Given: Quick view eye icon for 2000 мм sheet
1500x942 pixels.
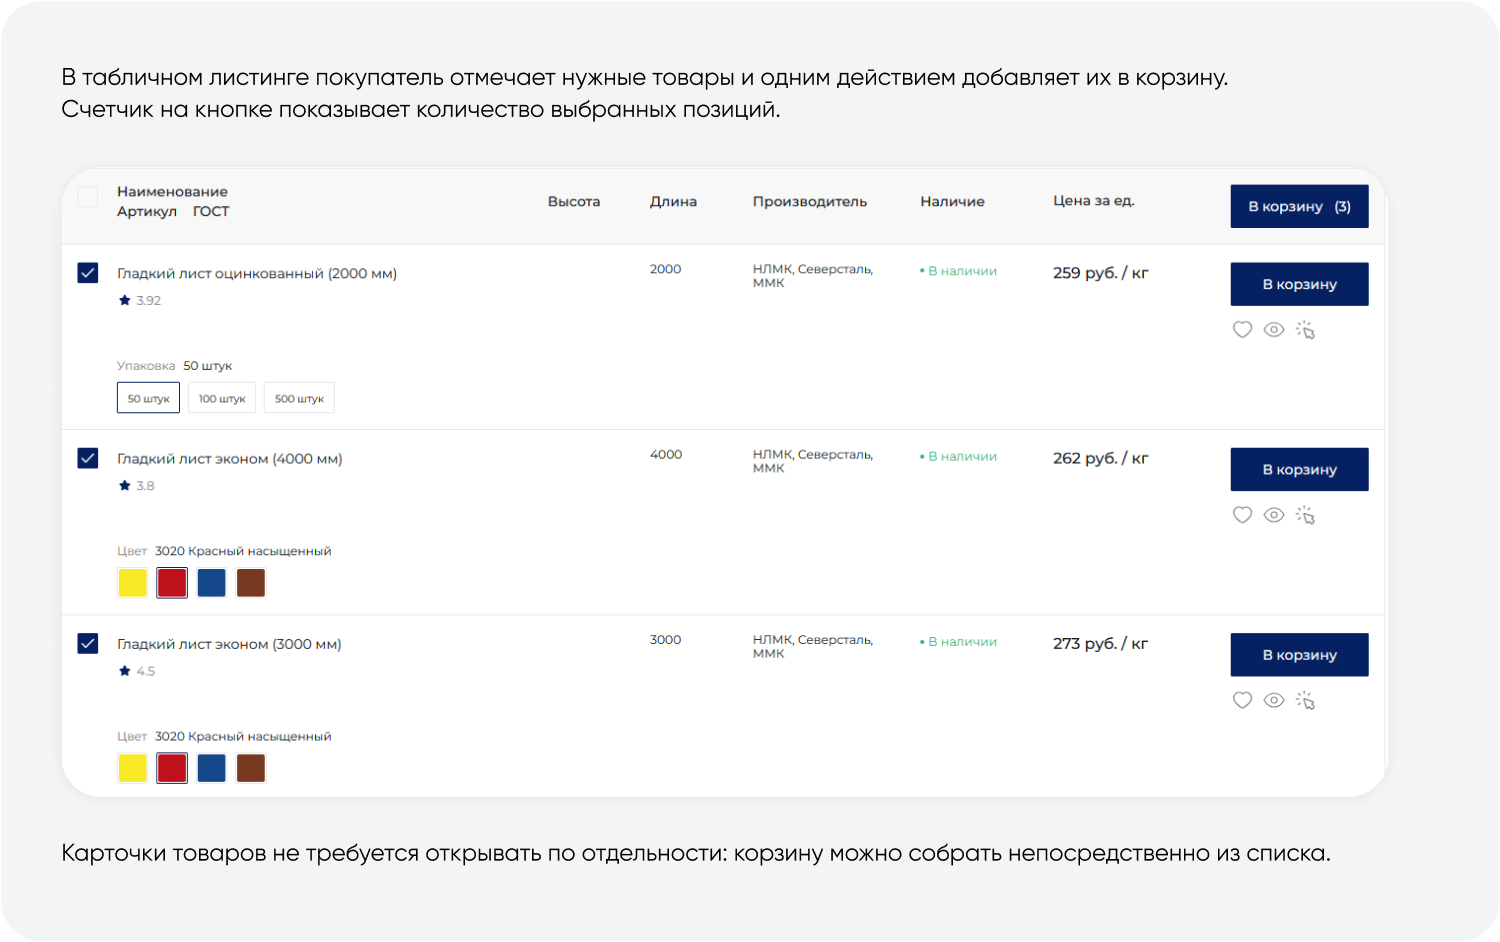Looking at the screenshot, I should [x=1274, y=330].
